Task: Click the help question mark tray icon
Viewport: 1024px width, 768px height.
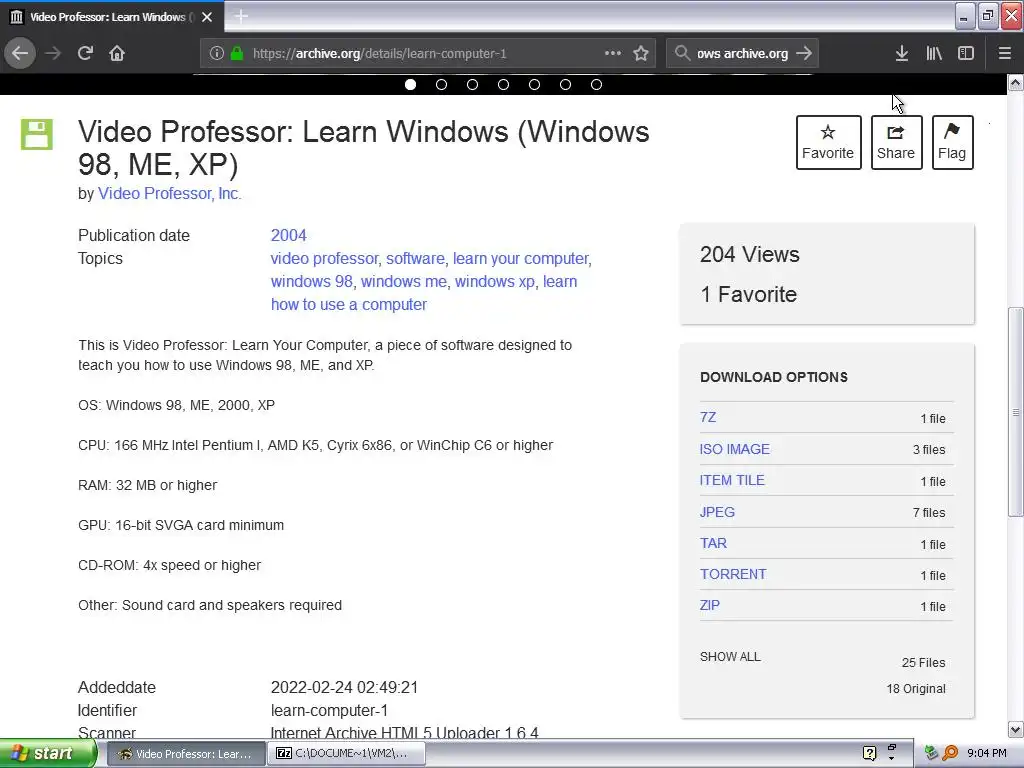Action: click(869, 754)
